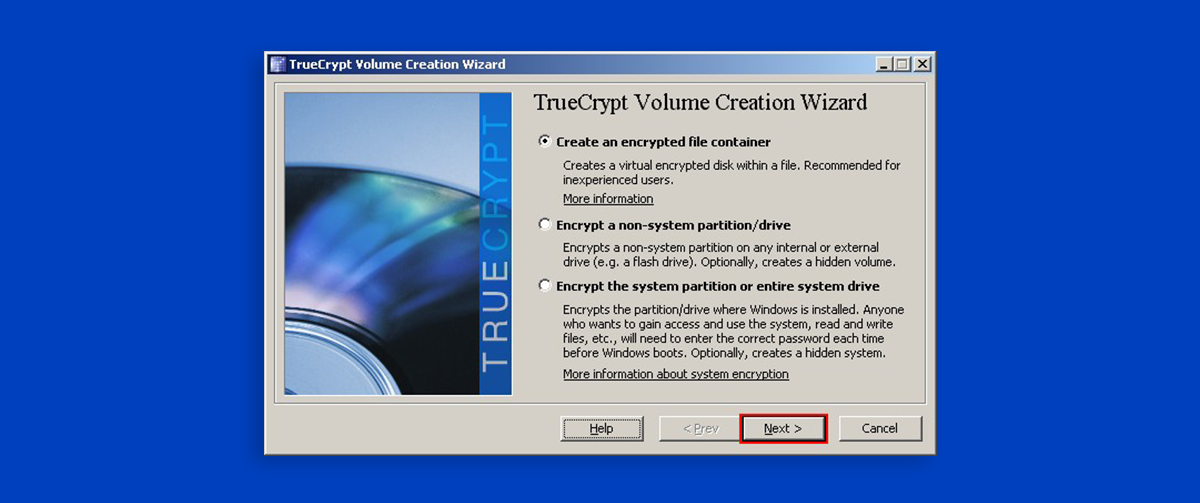Minimize the TrueCrypt wizard window
1200x503 pixels.
(885, 64)
